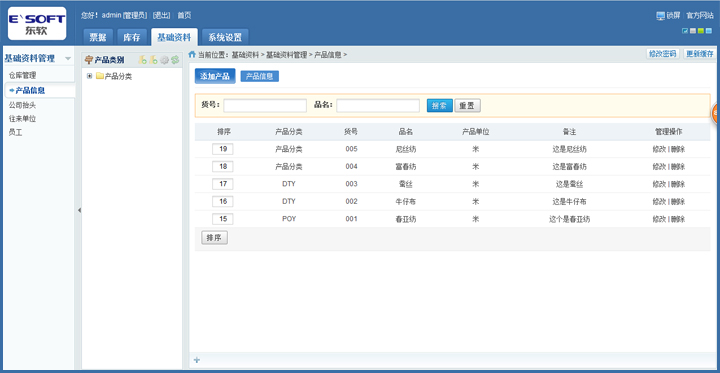This screenshot has height=373, width=720.
Task: Click the 添加产品 button
Action: [x=215, y=76]
